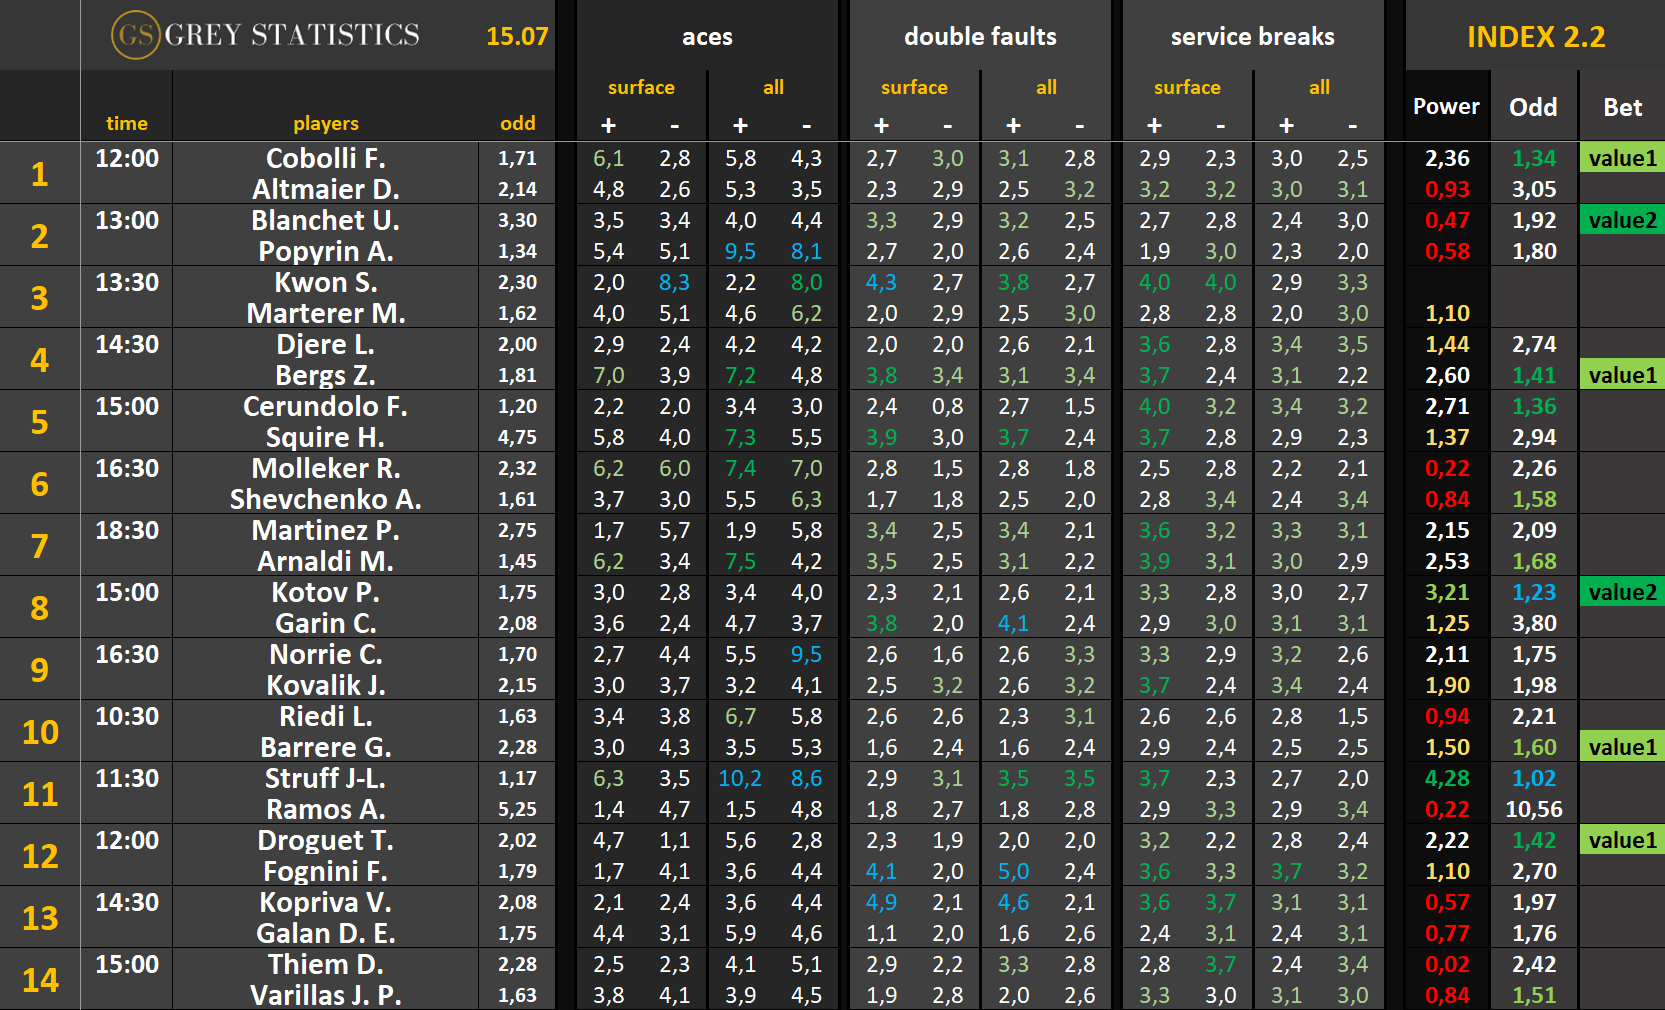Viewport: 1665px width, 1010px height.
Task: Click the Power column header
Action: 1446,106
